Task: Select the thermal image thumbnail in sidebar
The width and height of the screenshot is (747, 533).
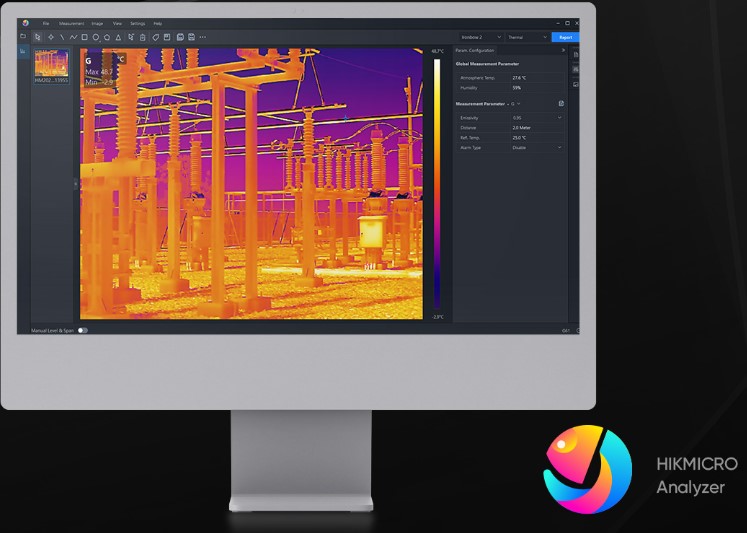Action: [x=52, y=63]
